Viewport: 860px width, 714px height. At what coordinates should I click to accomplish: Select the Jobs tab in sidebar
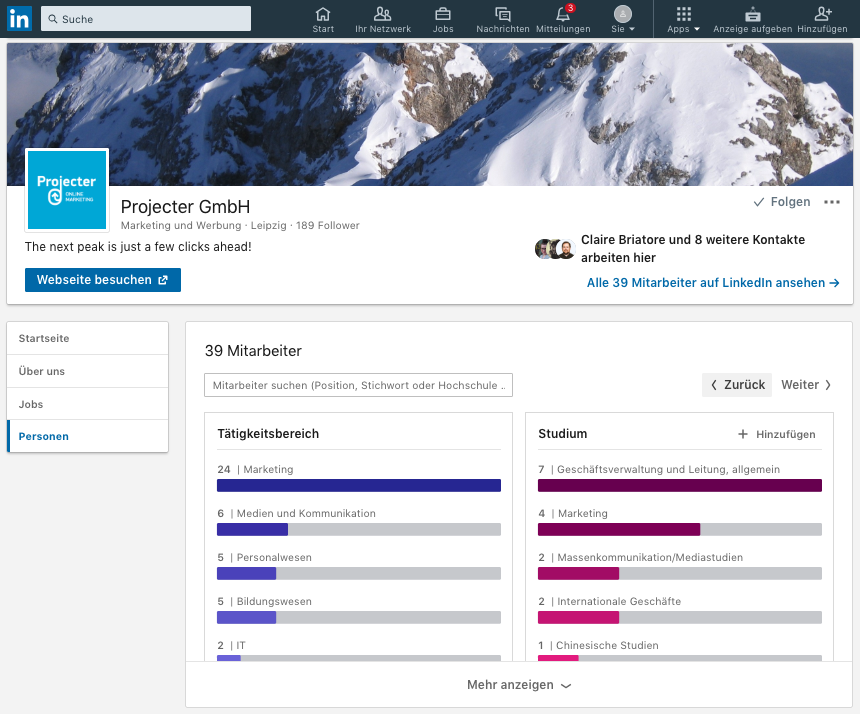88,404
